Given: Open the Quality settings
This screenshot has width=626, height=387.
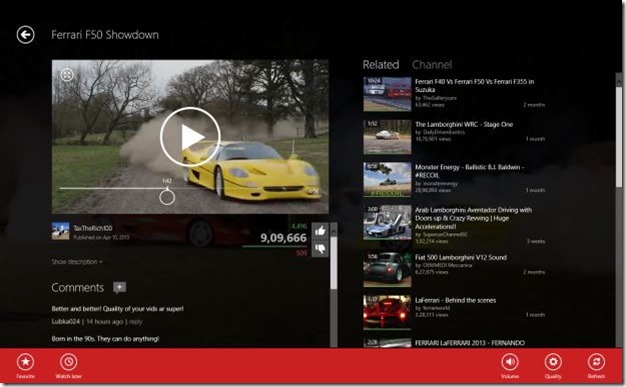Looking at the screenshot, I should click(x=553, y=366).
